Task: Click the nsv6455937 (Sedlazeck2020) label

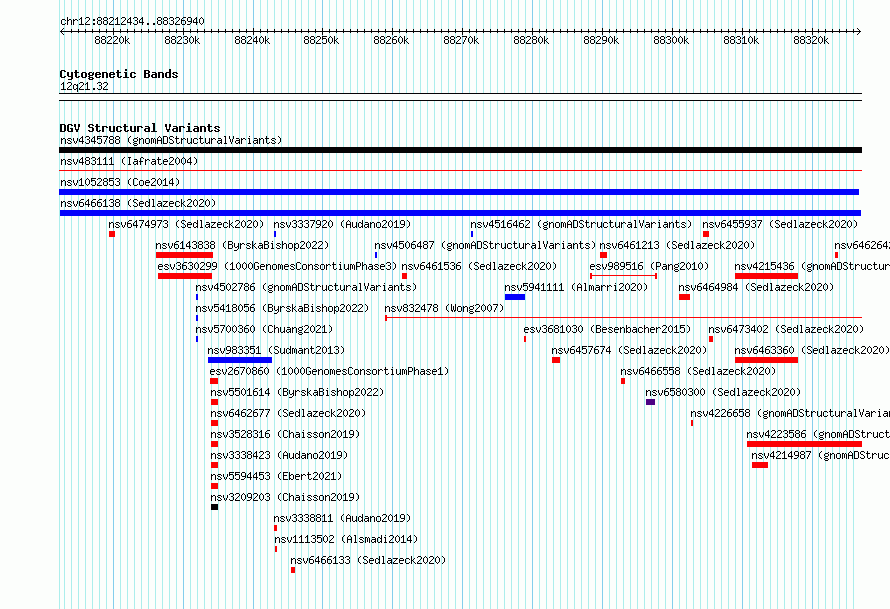Action: (780, 224)
